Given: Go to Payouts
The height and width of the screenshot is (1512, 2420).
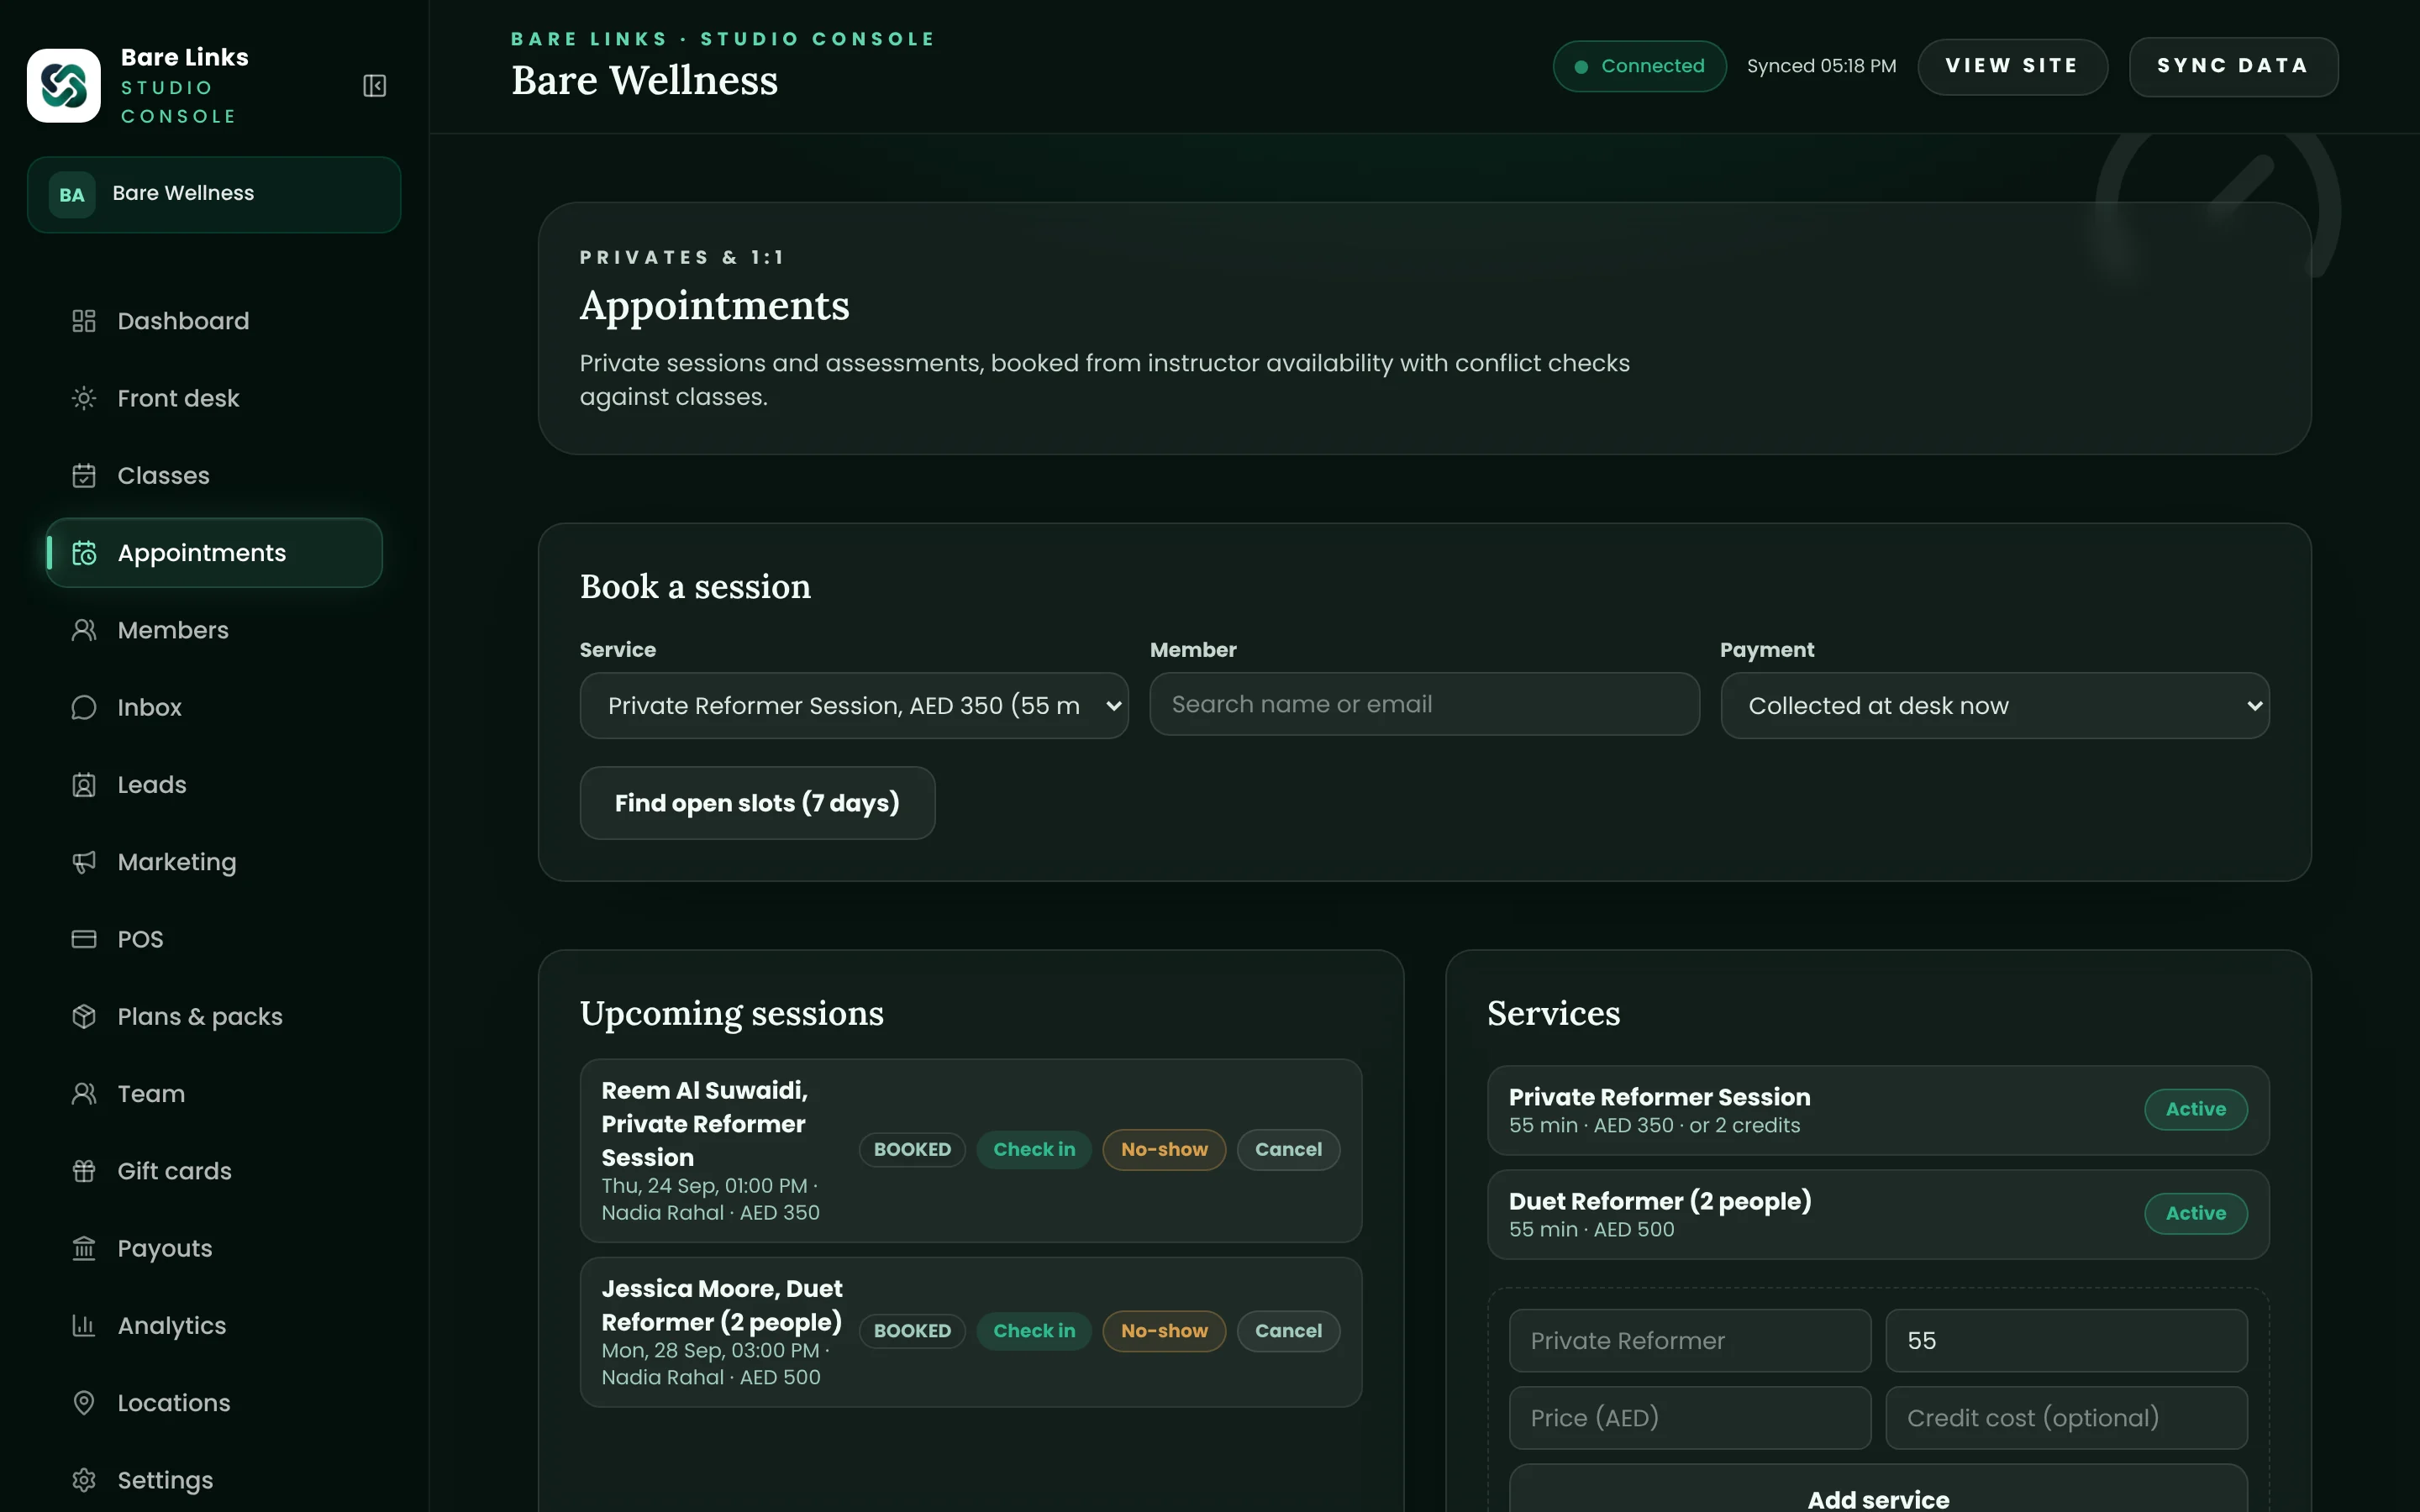Looking at the screenshot, I should (x=214, y=1248).
